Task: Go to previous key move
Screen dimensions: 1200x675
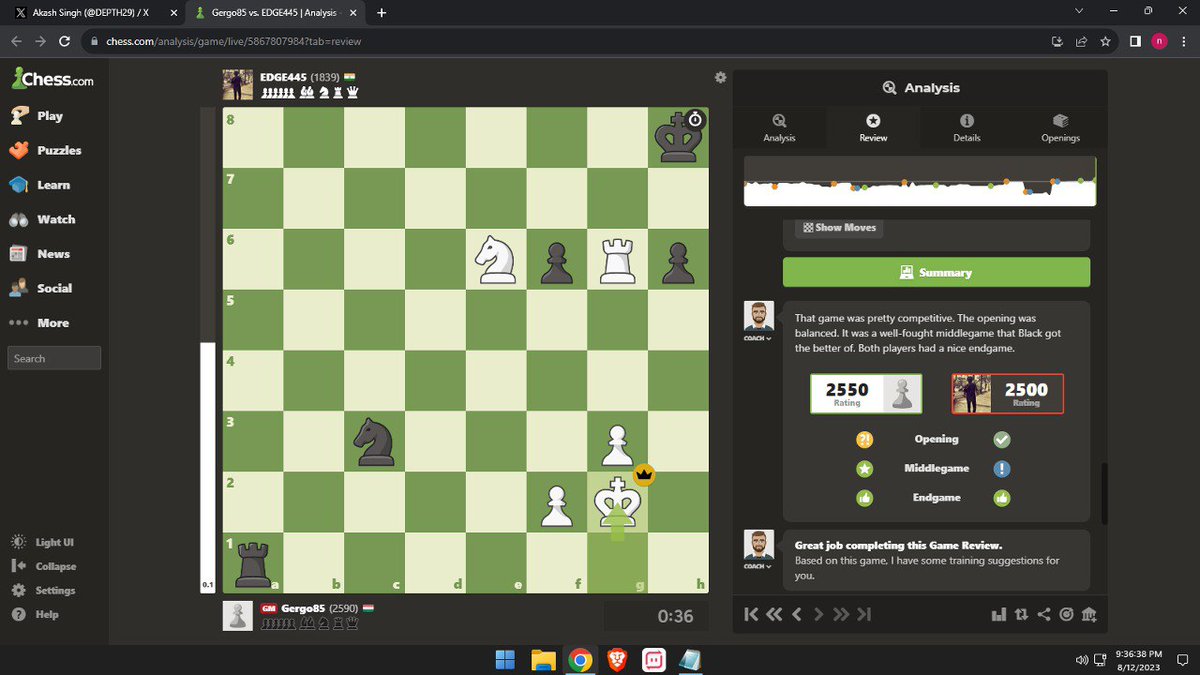Action: (773, 614)
